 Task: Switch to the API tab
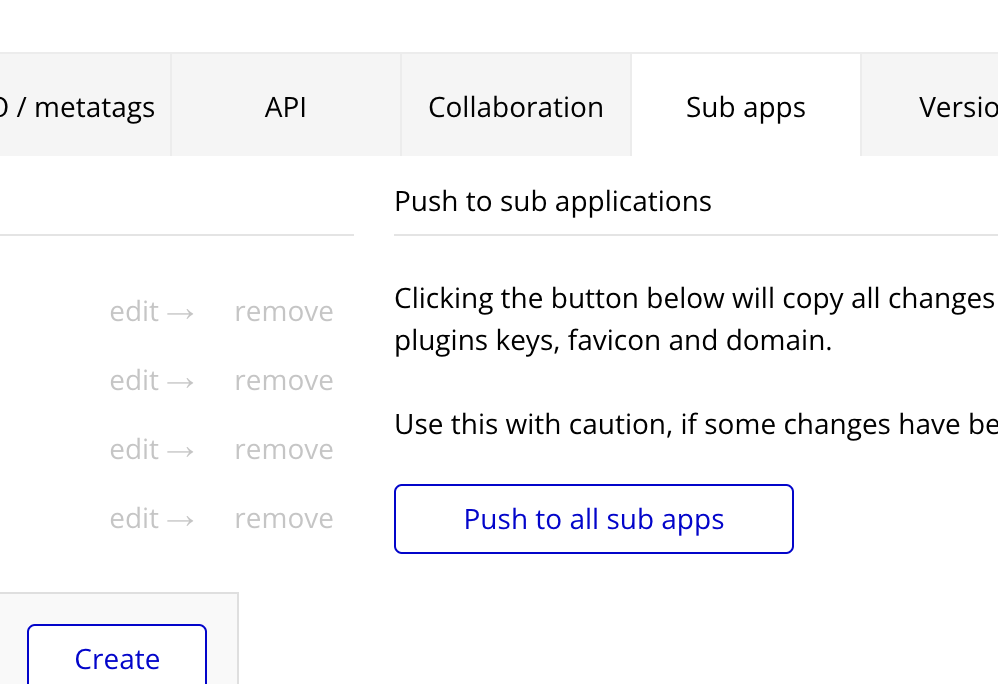(286, 107)
